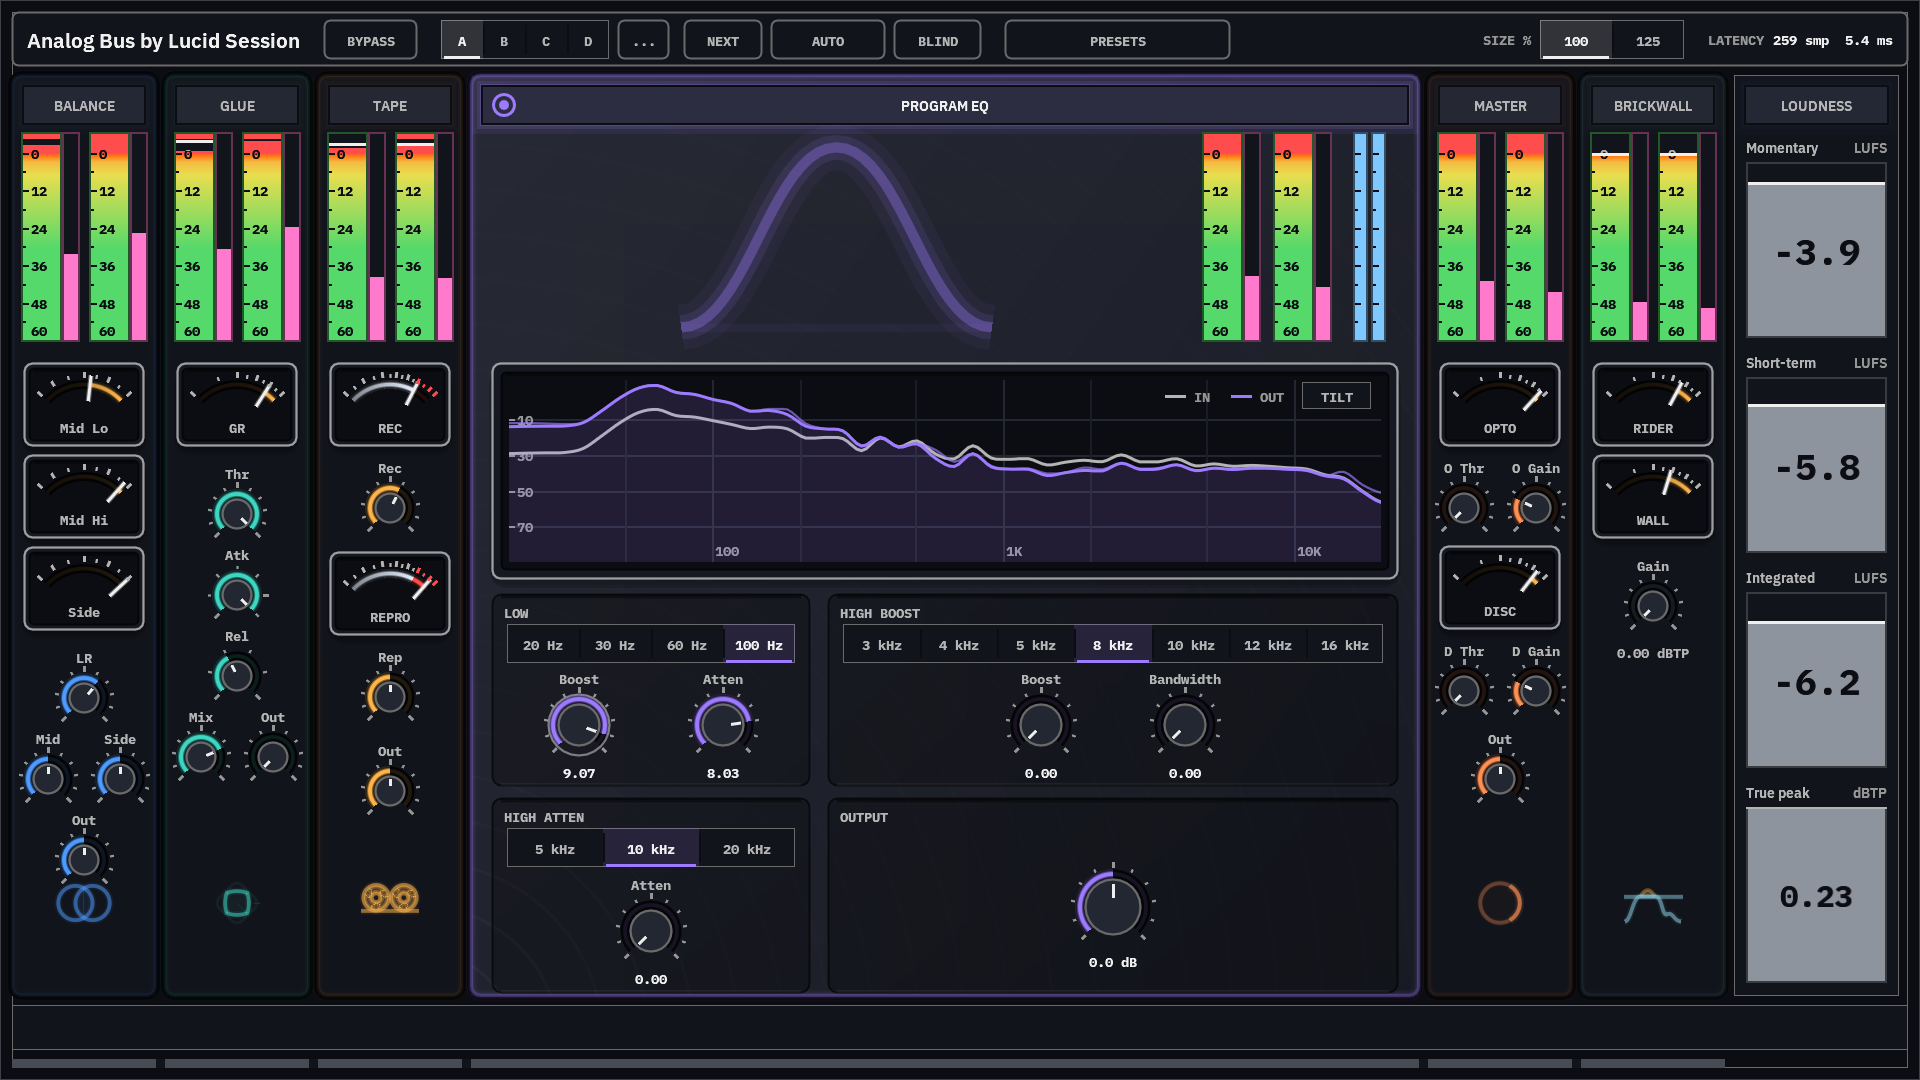Open the GLUE module header
This screenshot has width=1920, height=1080.
[x=237, y=105]
